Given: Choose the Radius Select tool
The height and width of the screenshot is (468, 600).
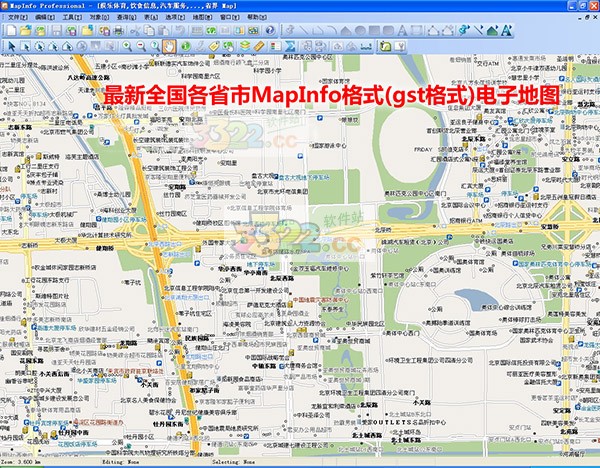Looking at the screenshot, I should pos(39,46).
